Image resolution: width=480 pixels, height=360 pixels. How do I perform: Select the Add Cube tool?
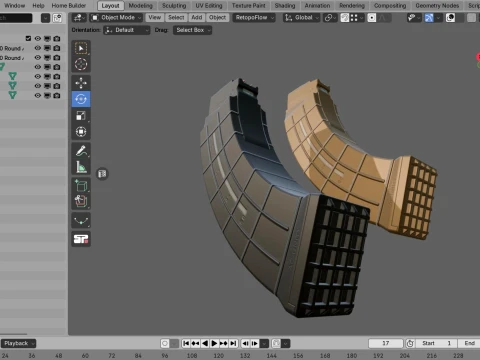81,185
